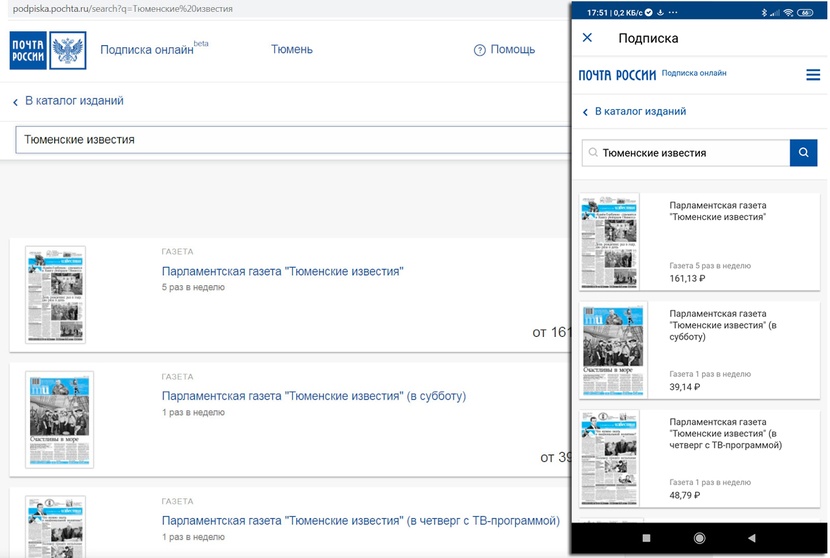
Task: Go back via desktop В каталог изданий link
Action: coord(74,101)
